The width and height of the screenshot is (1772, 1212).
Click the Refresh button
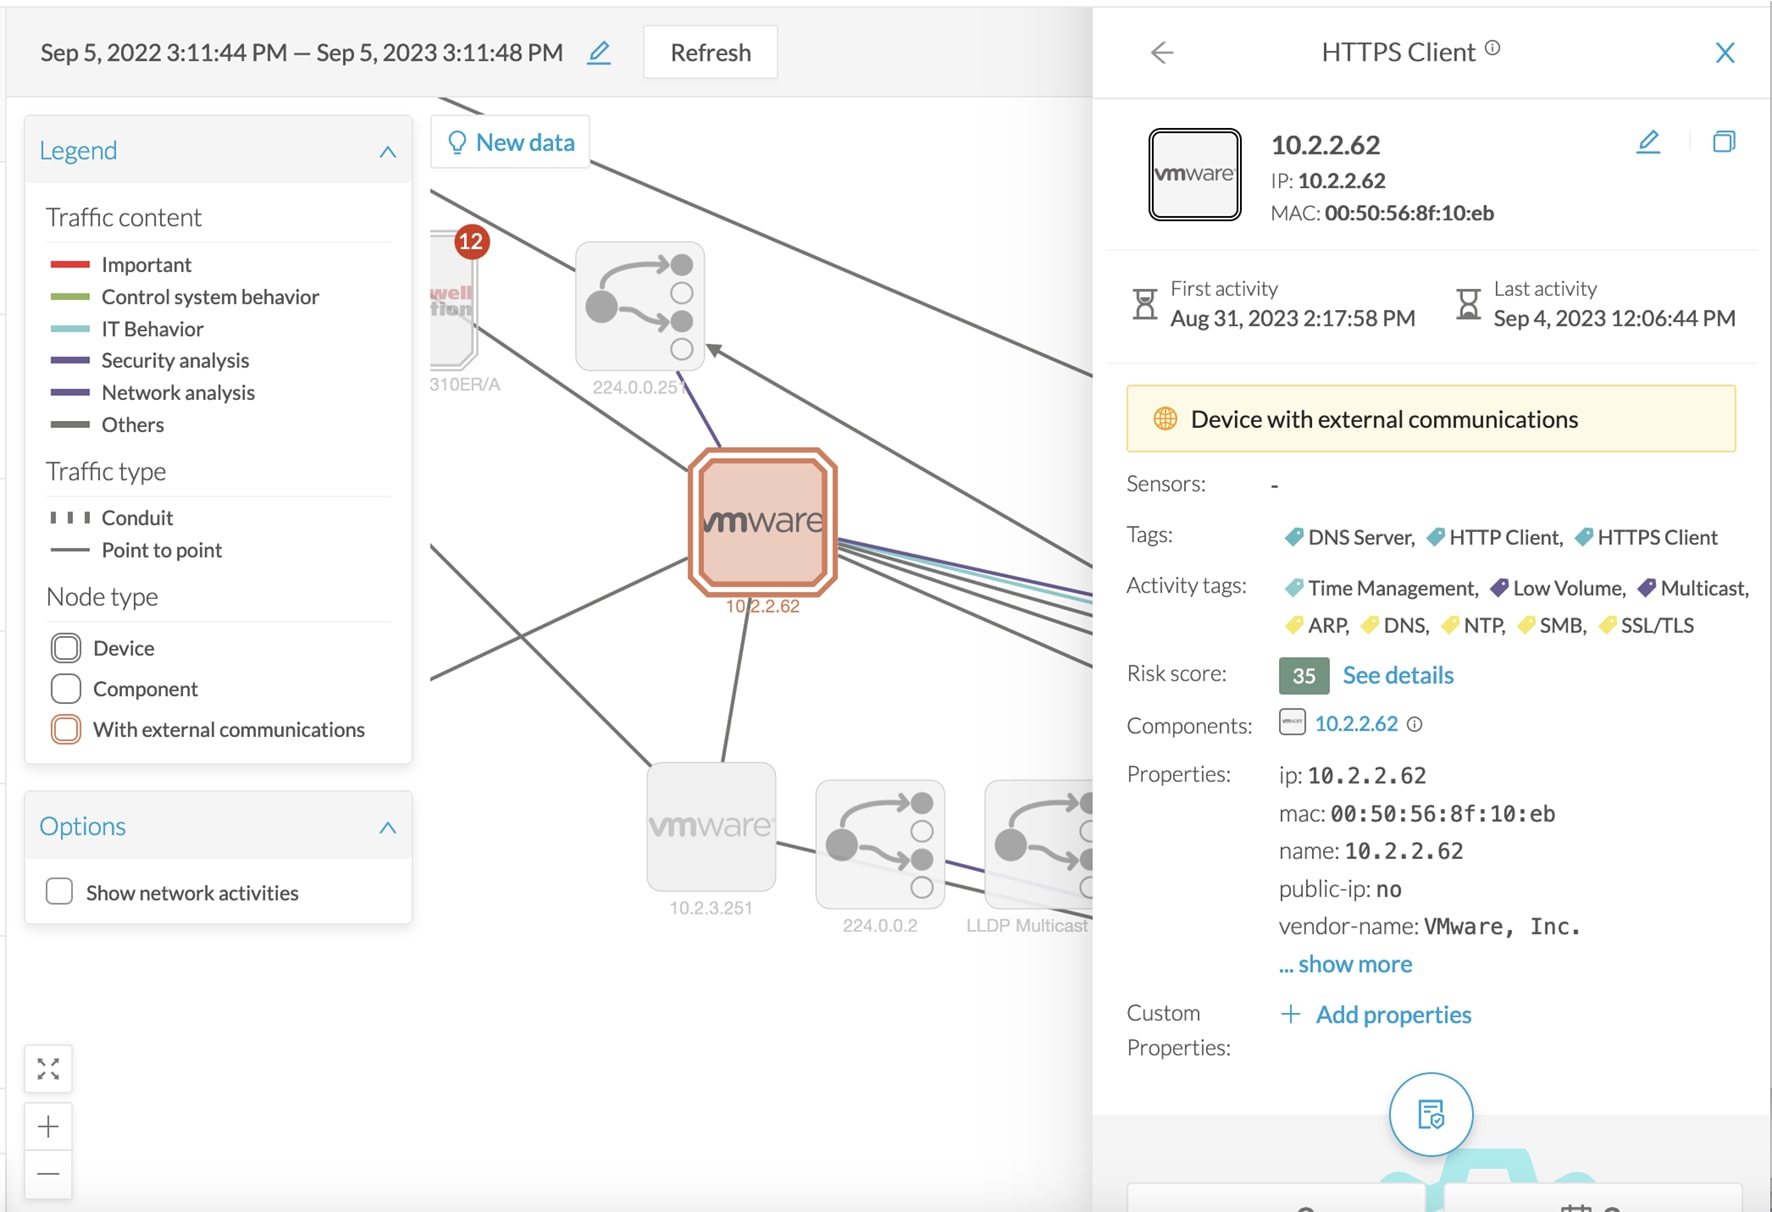pyautogui.click(x=710, y=53)
